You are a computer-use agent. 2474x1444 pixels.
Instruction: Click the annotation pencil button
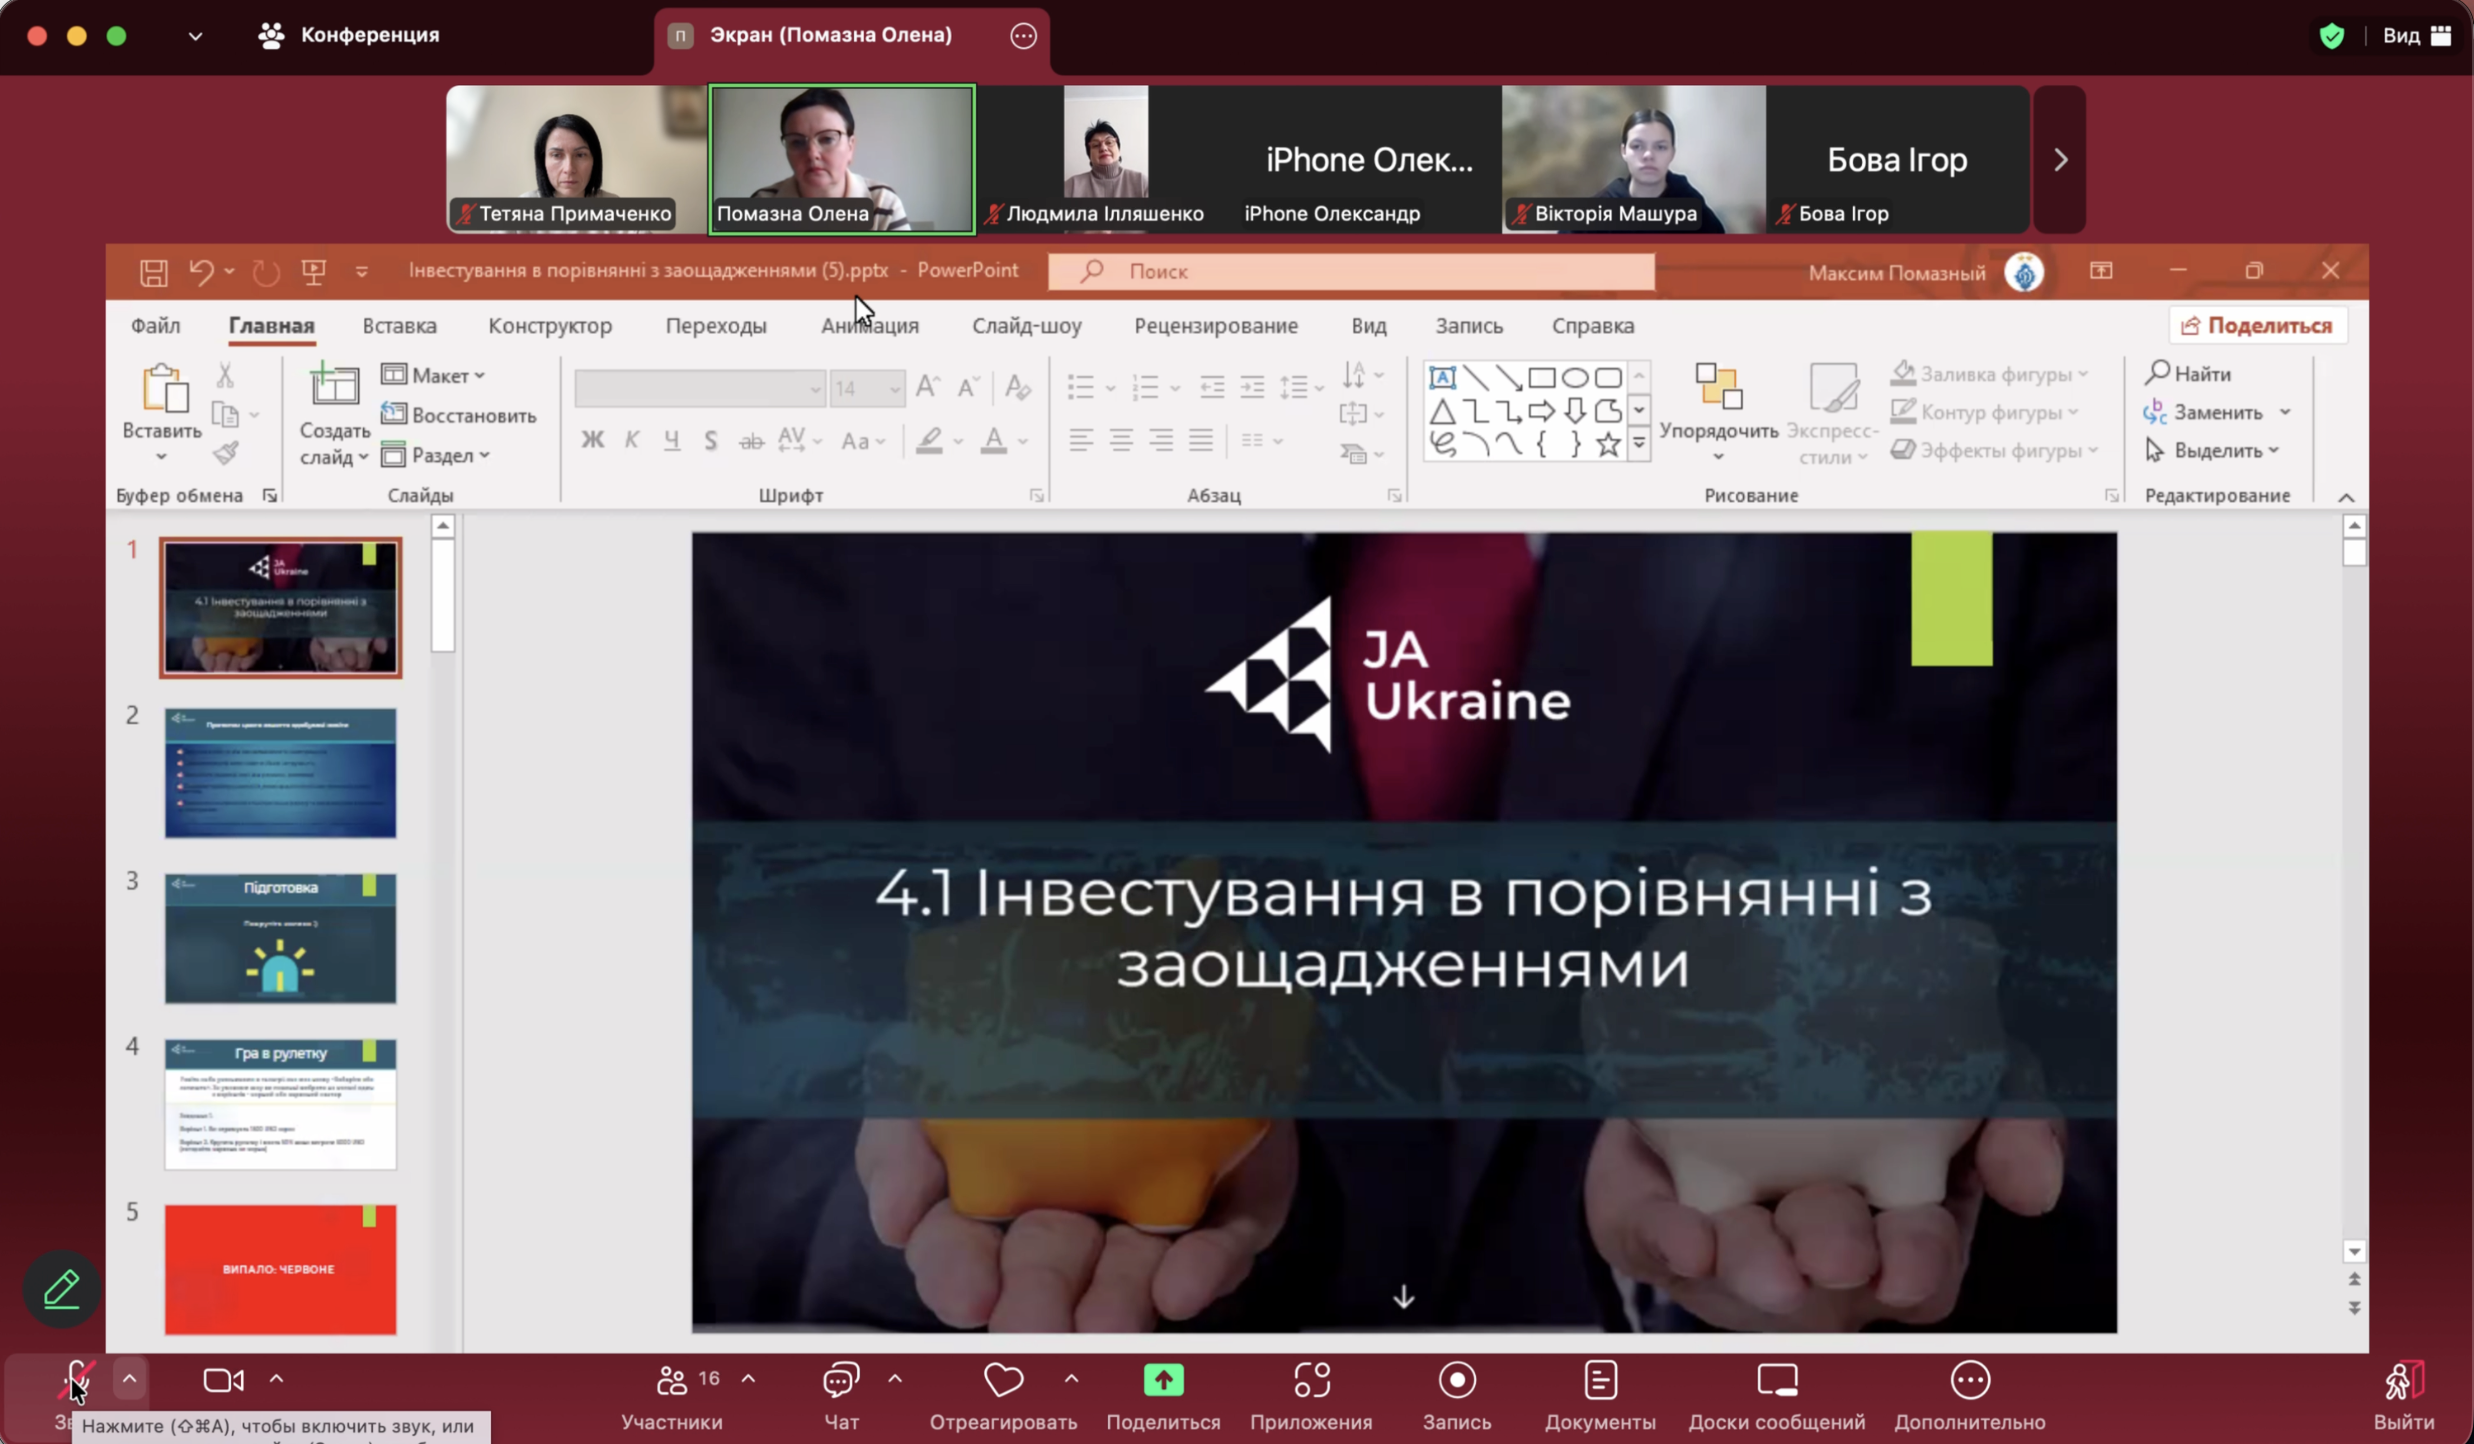tap(62, 1289)
